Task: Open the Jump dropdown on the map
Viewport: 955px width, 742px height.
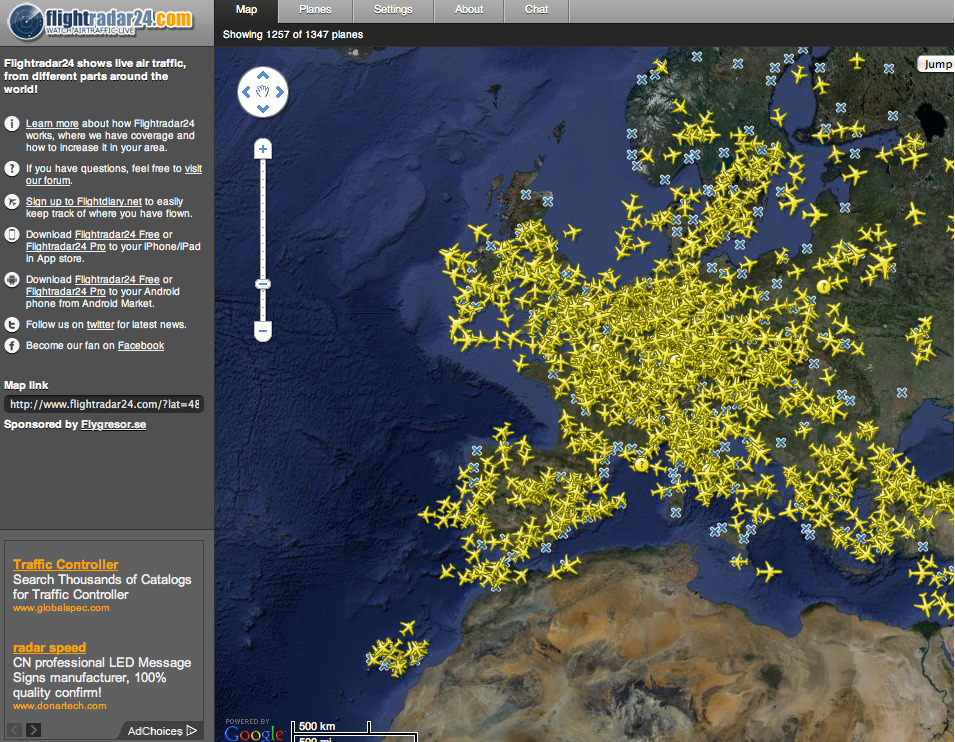Action: (x=936, y=64)
